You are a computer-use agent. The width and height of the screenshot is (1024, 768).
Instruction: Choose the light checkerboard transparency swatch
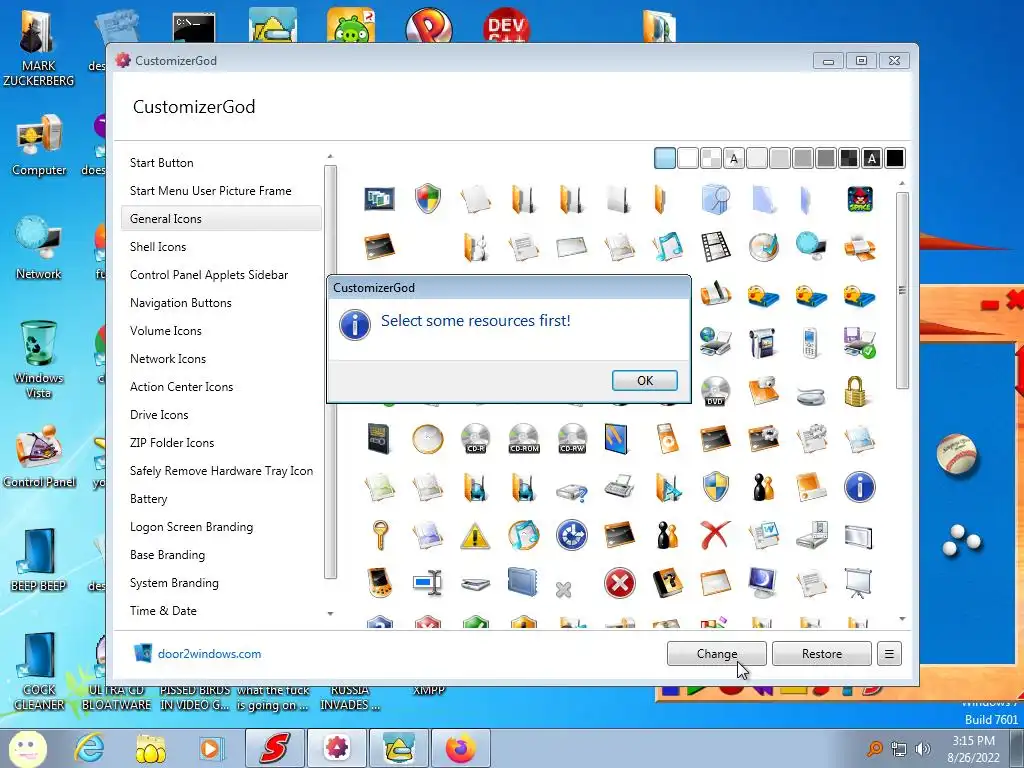tap(711, 158)
